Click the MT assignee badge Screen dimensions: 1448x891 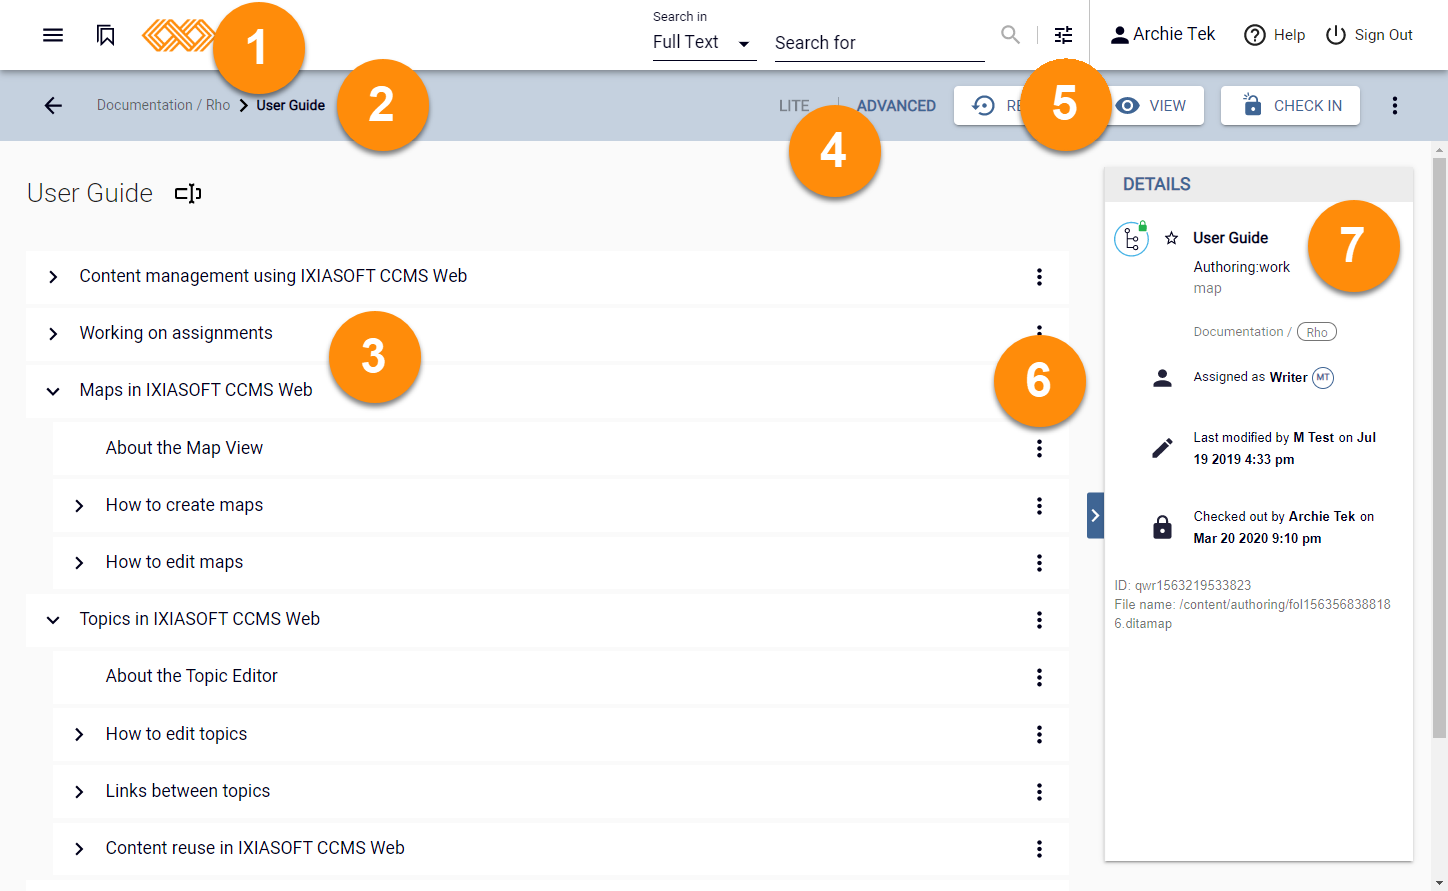[x=1323, y=377]
